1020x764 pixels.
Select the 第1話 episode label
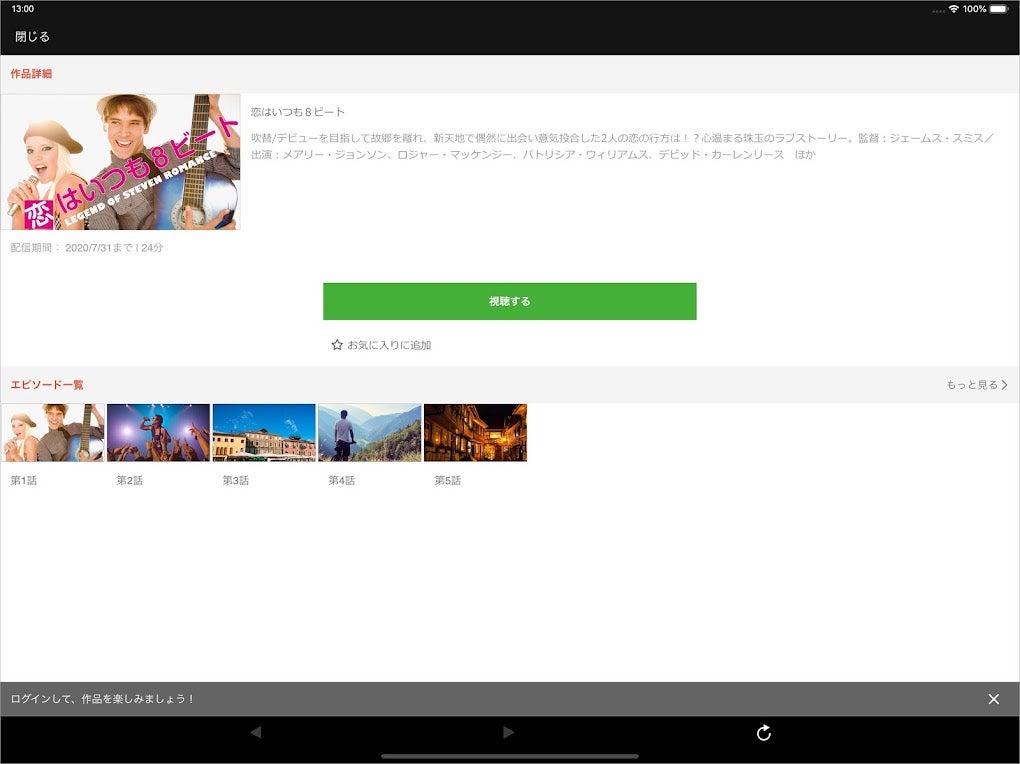coord(23,480)
